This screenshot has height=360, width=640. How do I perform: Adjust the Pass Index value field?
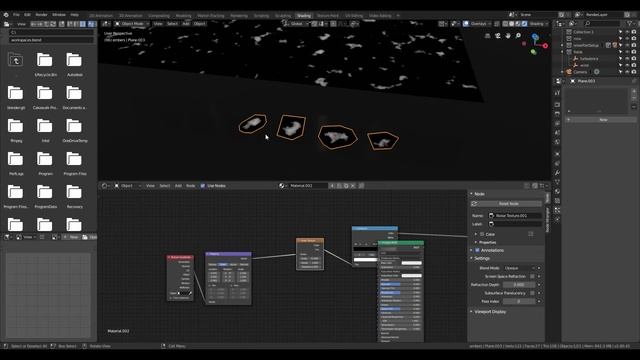click(x=519, y=301)
